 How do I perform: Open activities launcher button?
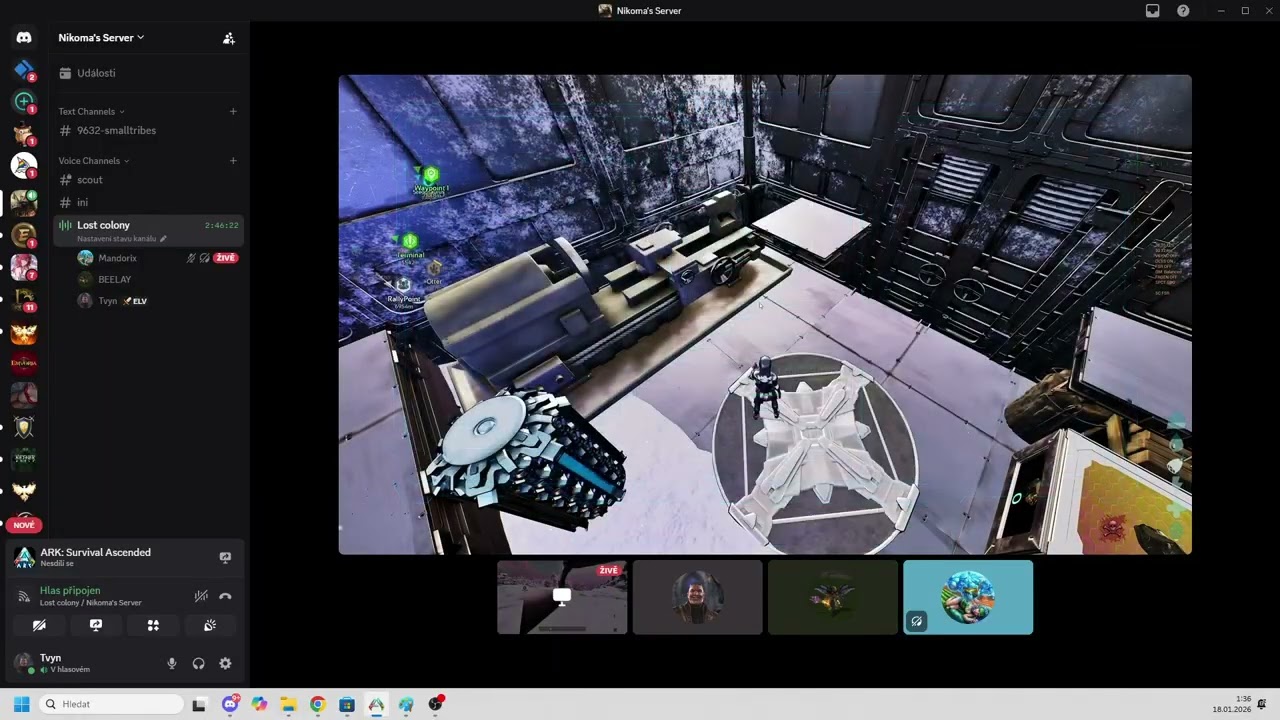[x=153, y=625]
